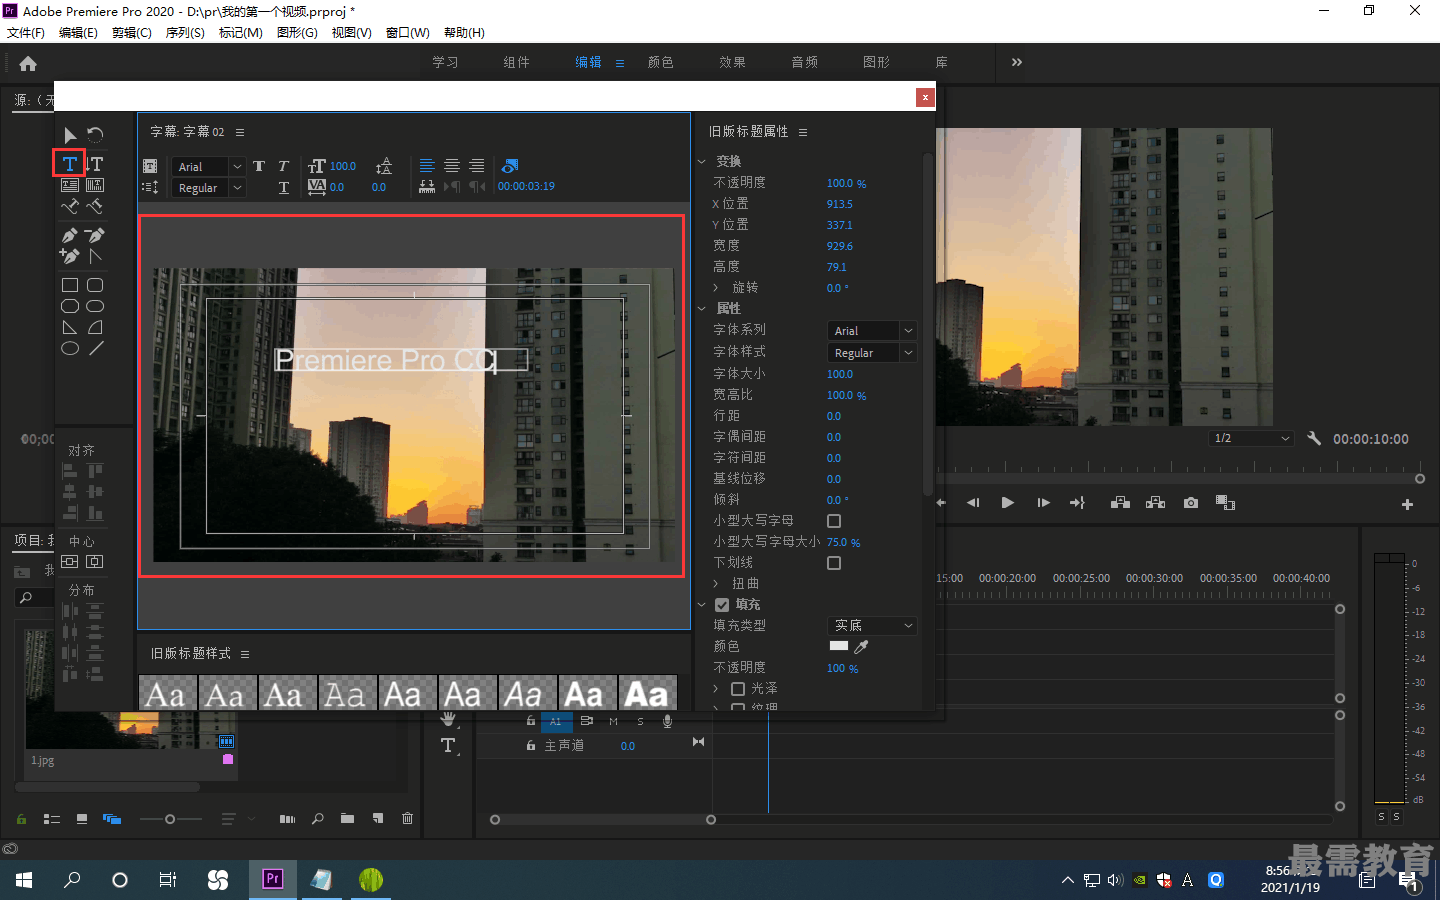The image size is (1440, 900).
Task: Collapse the Properties section
Action: click(702, 309)
